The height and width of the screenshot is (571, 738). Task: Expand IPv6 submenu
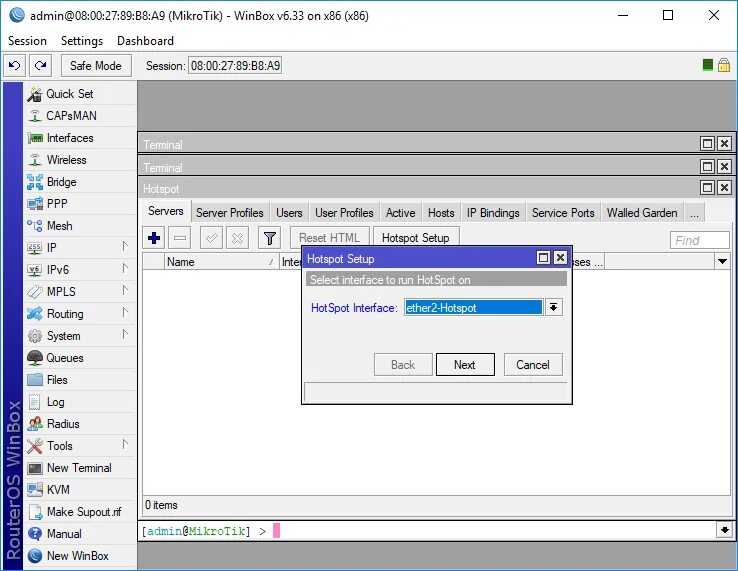[125, 268]
